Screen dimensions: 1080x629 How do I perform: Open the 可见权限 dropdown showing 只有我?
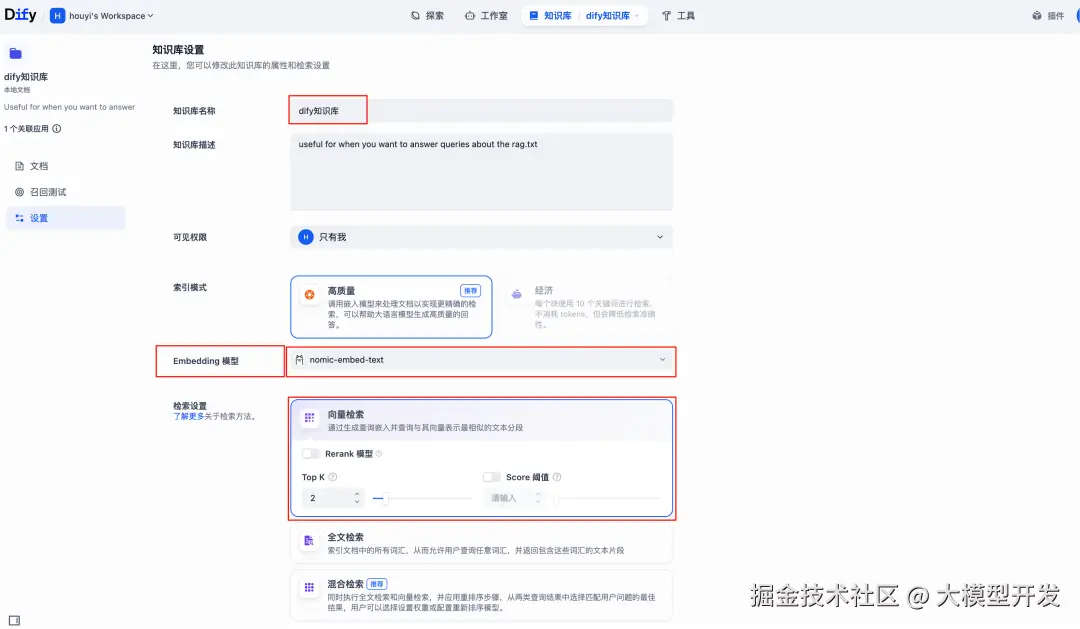[x=481, y=237]
